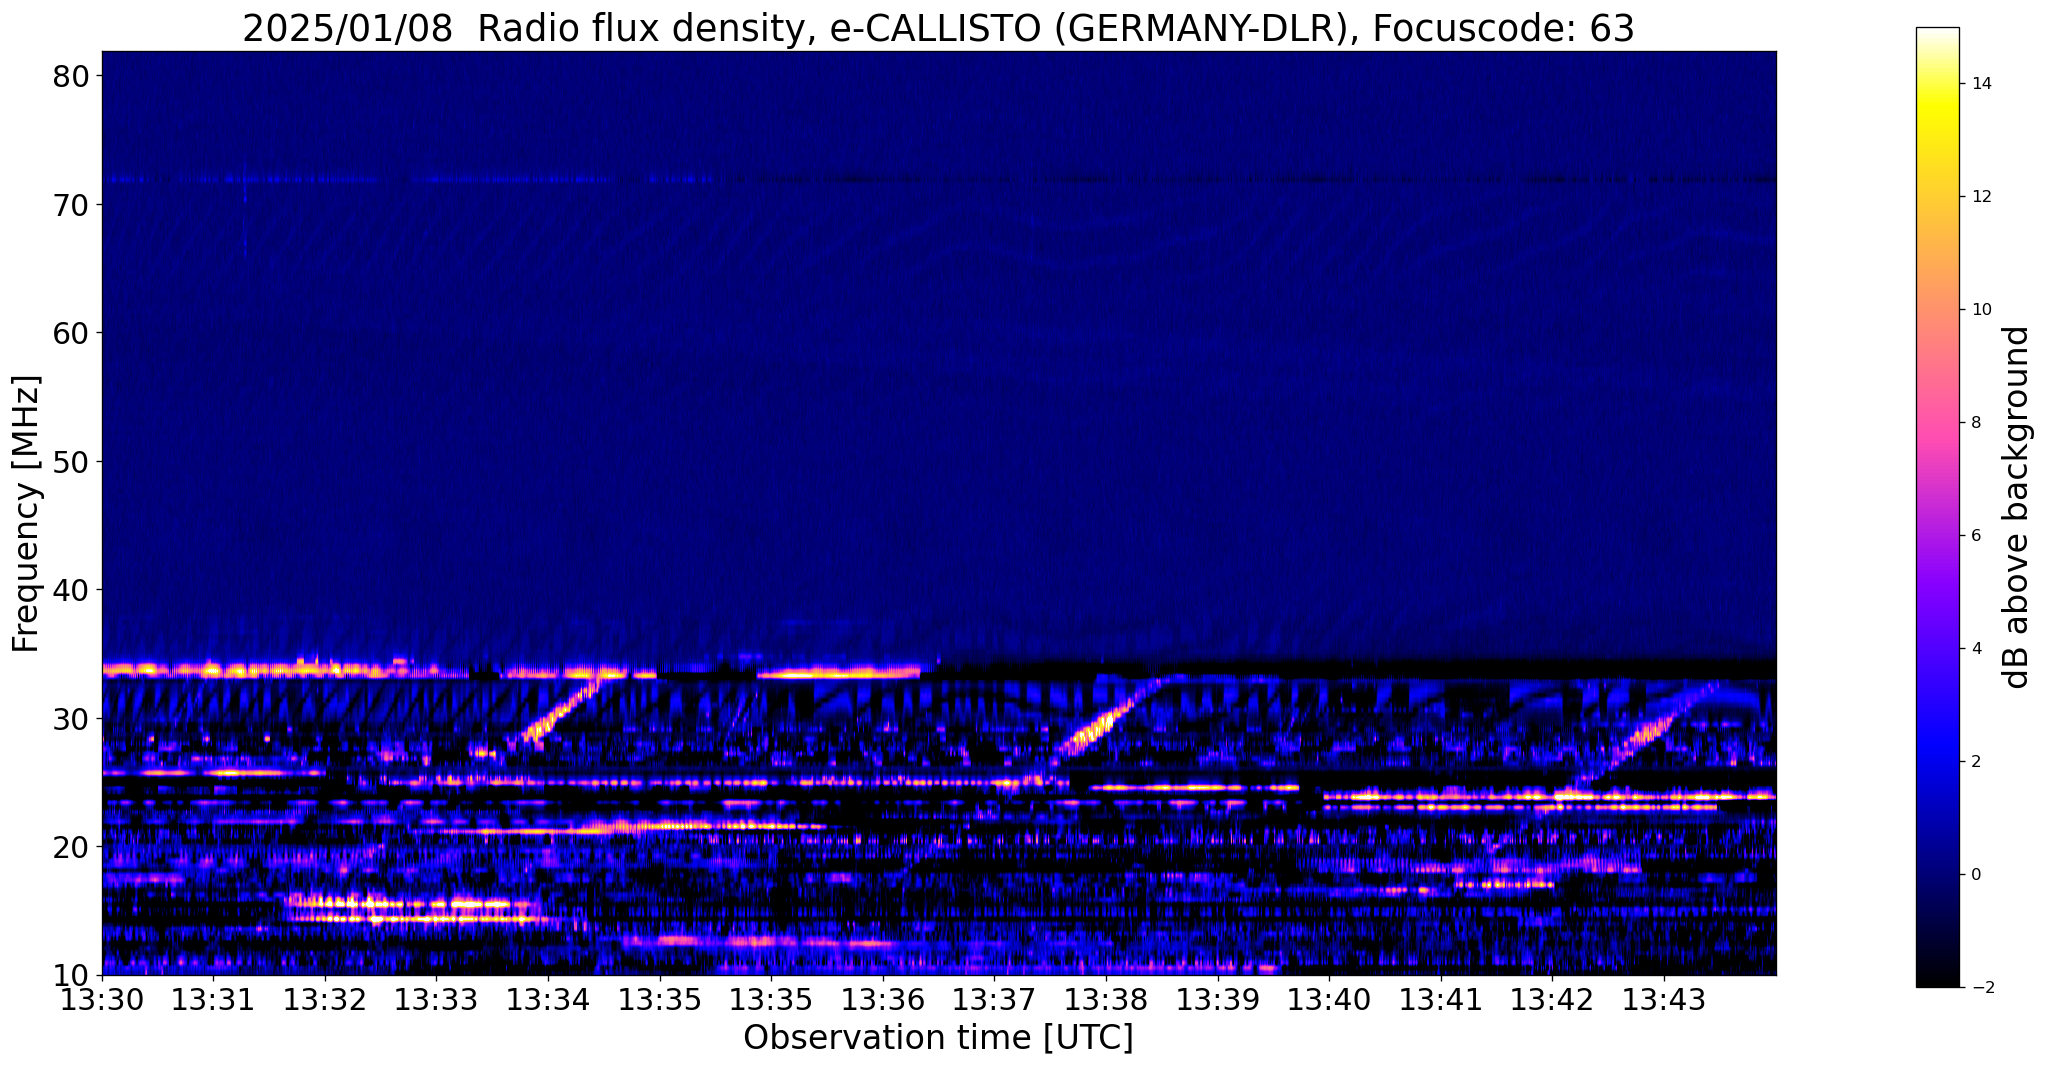2047x1067 pixels.
Task: Click the 13:36 time tick label
Action: point(883,1000)
